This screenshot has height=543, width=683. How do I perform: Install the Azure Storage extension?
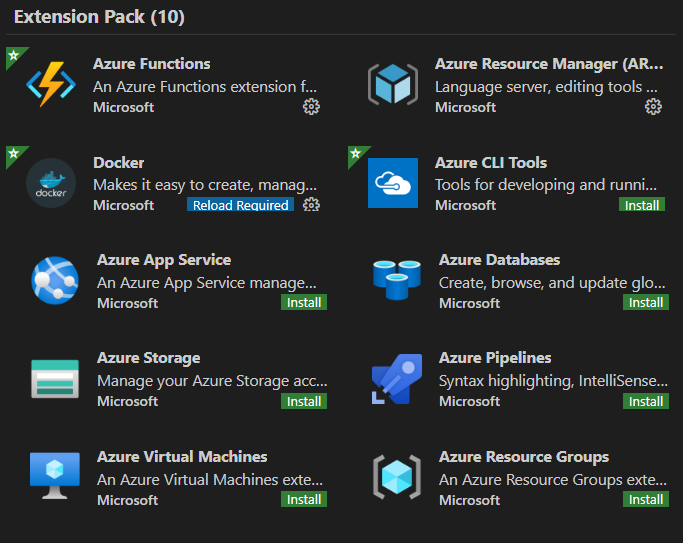click(304, 401)
